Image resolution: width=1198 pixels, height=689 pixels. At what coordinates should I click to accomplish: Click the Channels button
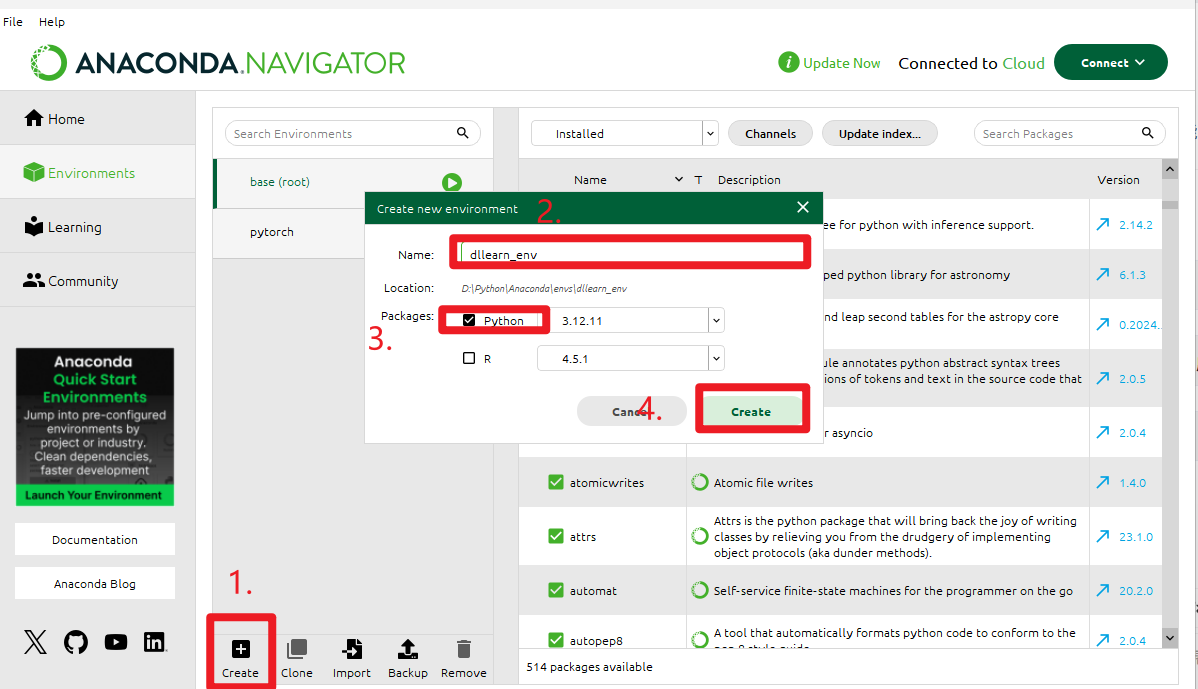point(770,133)
